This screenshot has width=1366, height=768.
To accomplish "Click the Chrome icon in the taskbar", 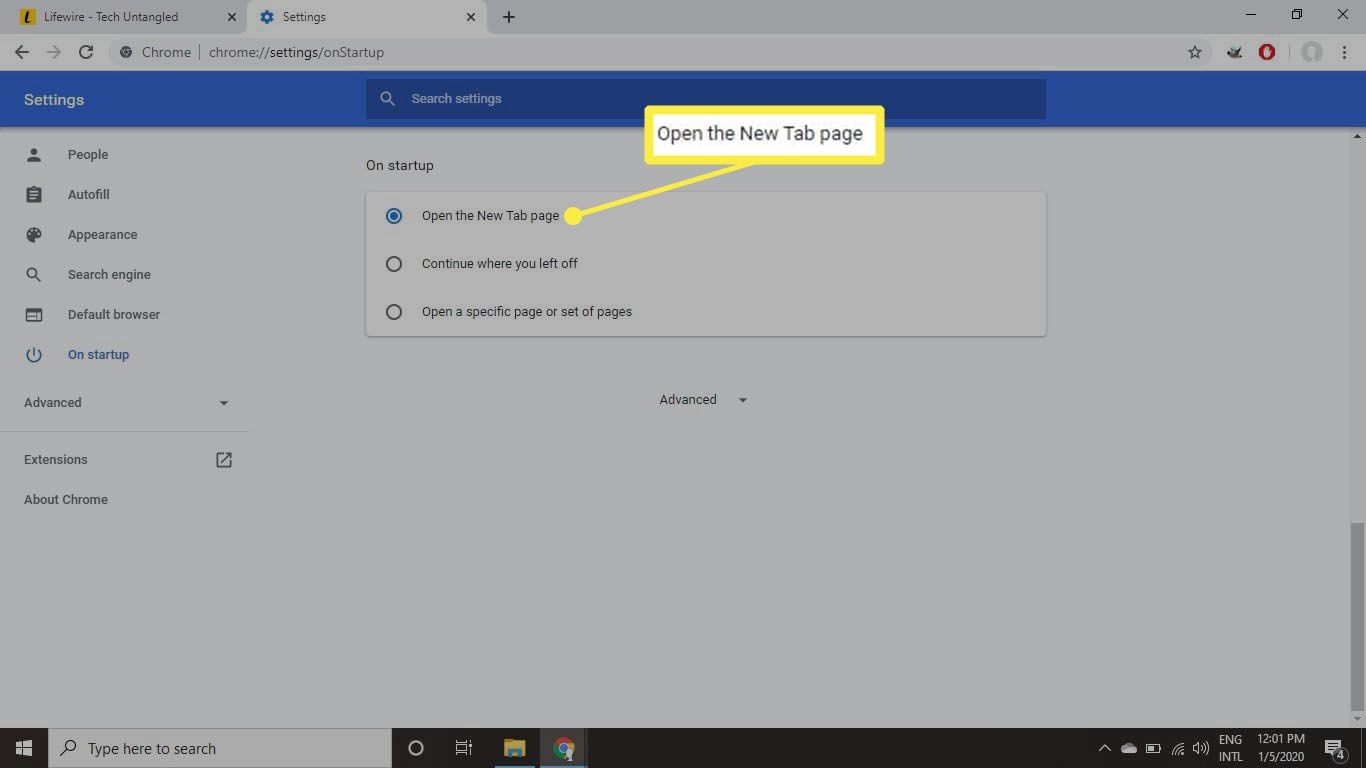I will click(564, 748).
